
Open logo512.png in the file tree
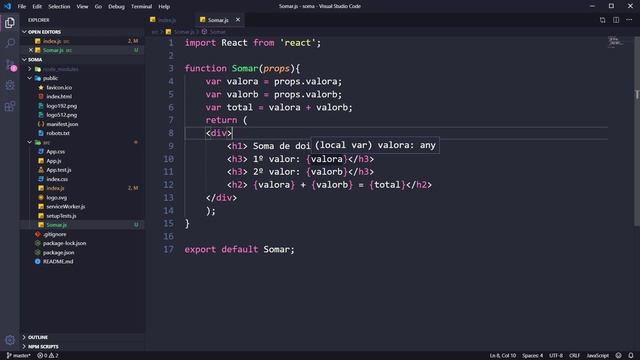click(82, 115)
